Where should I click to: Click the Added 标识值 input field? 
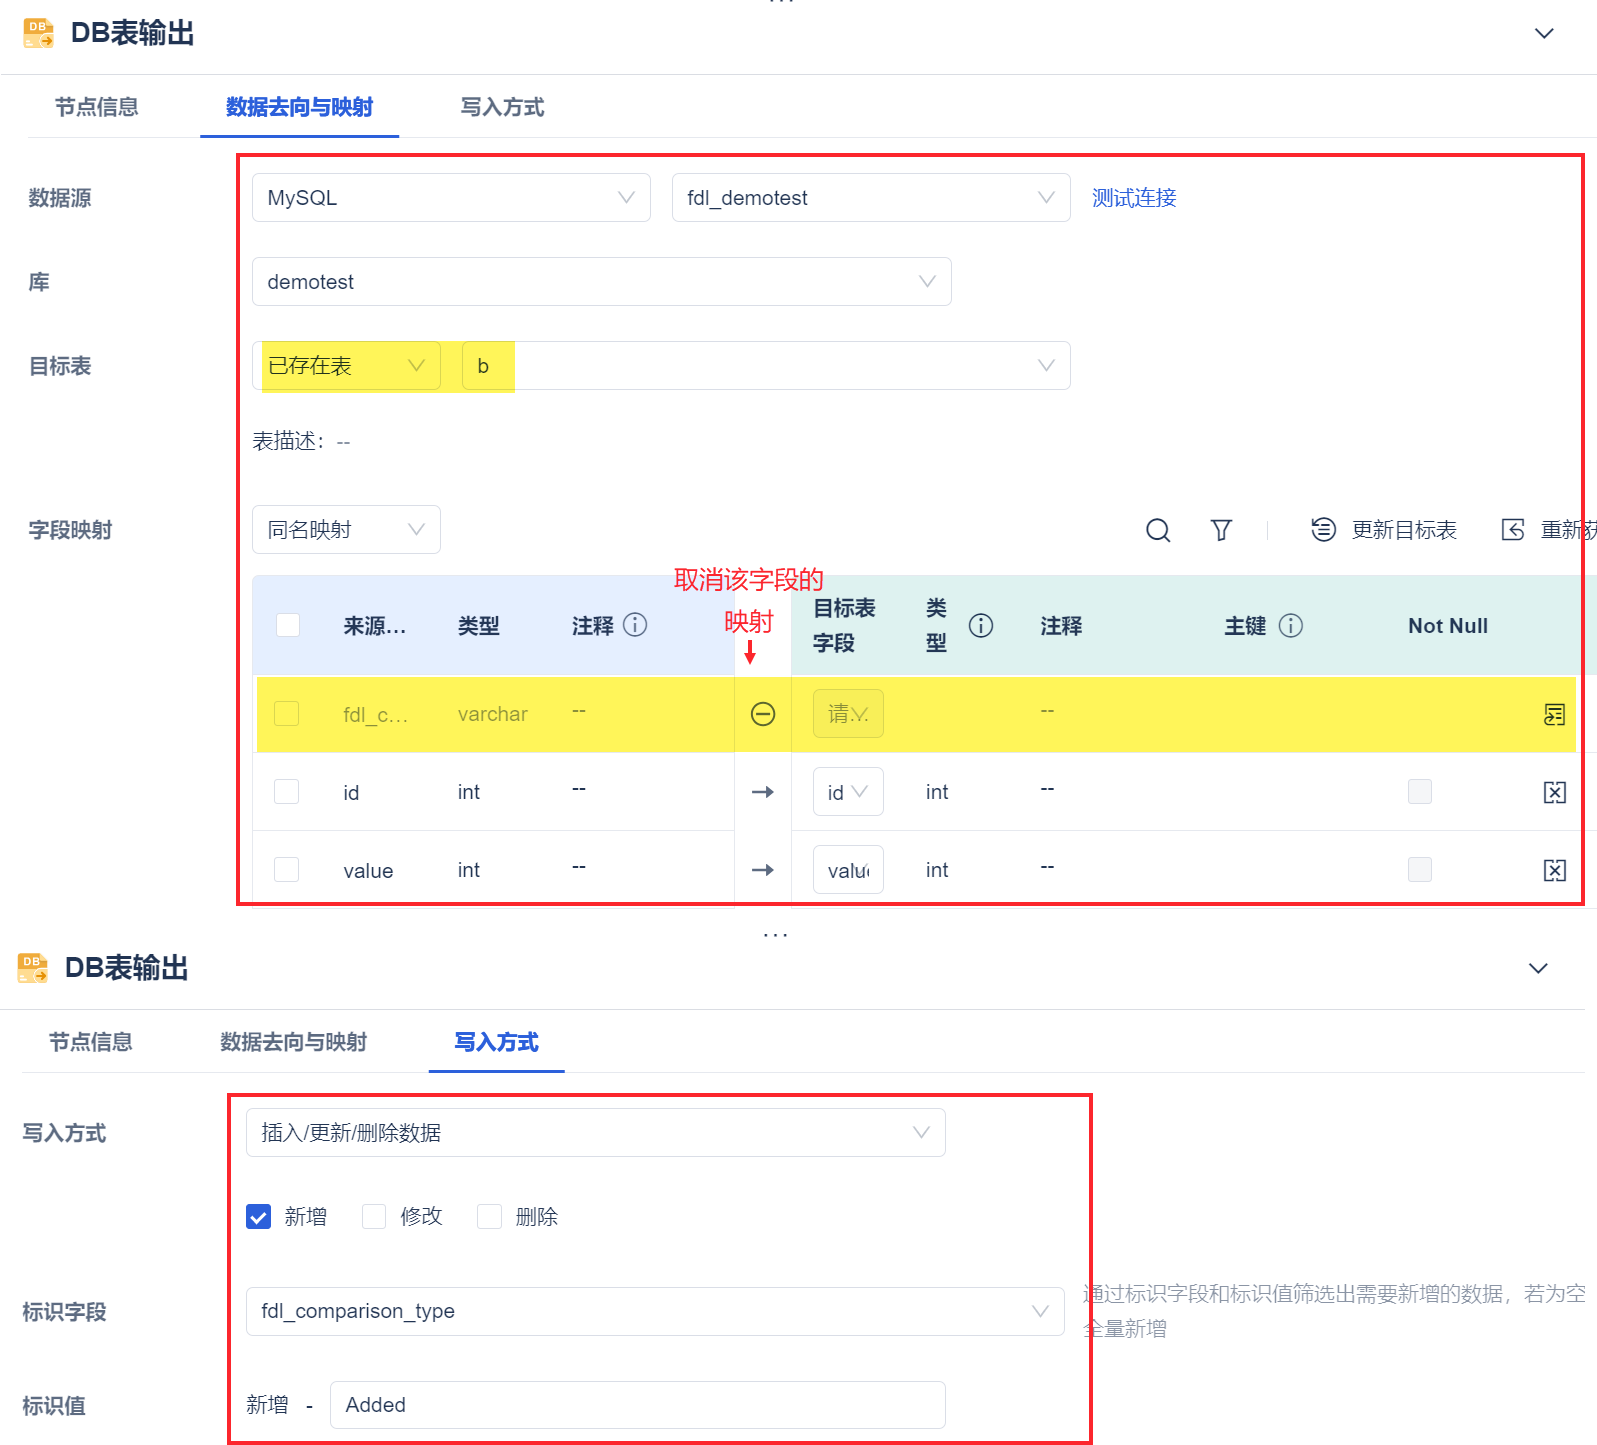pyautogui.click(x=638, y=1405)
